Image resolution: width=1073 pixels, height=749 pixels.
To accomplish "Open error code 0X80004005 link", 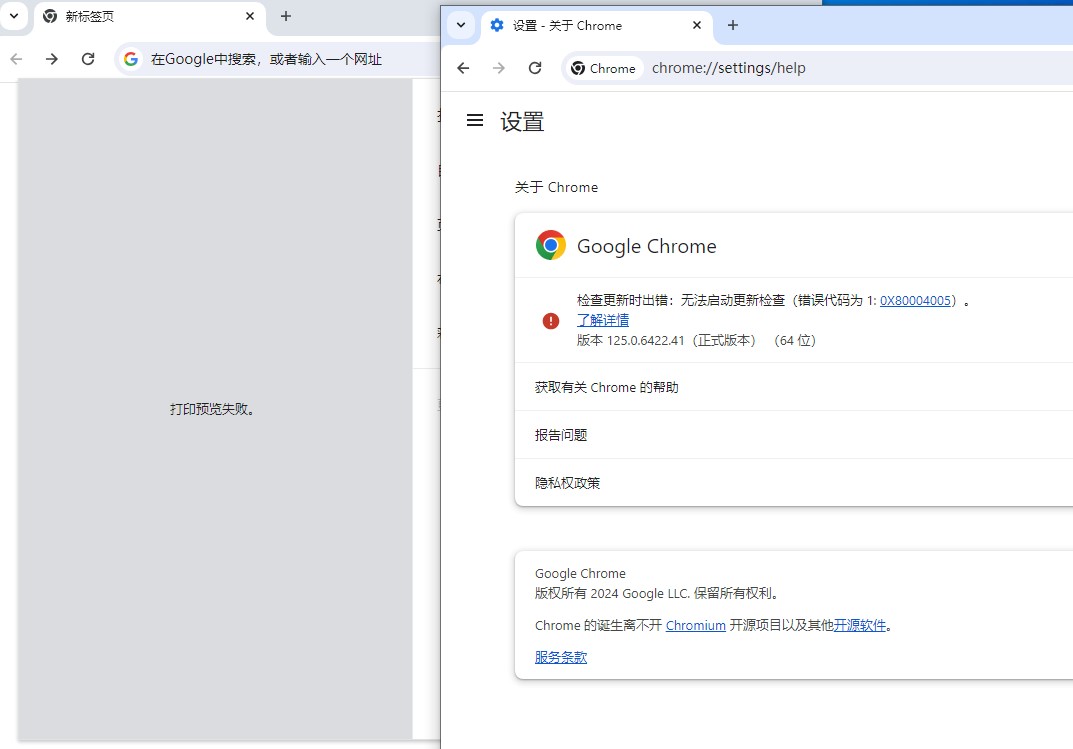I will (x=916, y=300).
